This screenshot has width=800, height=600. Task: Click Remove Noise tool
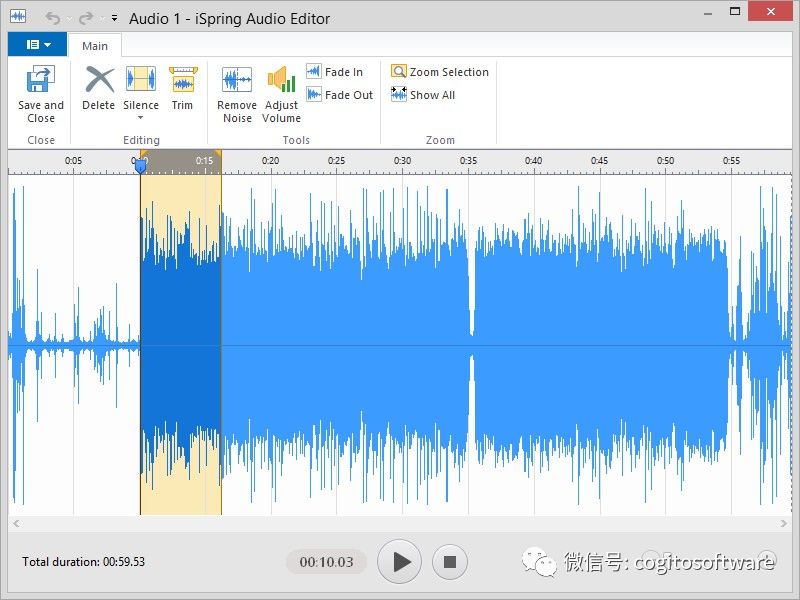(237, 95)
